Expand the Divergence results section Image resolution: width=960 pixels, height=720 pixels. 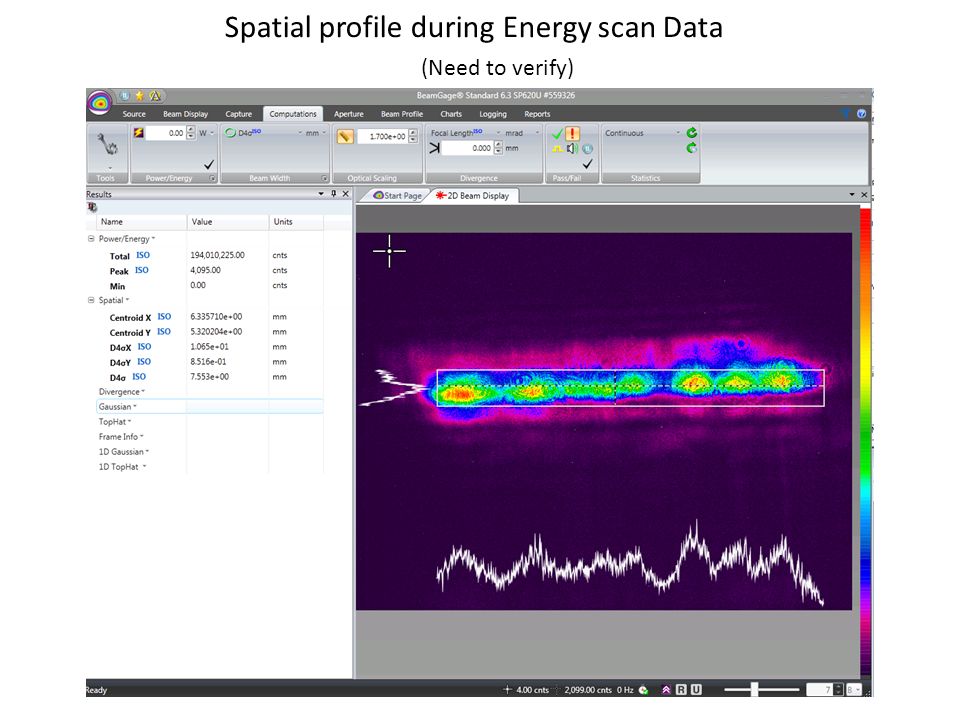click(x=121, y=392)
